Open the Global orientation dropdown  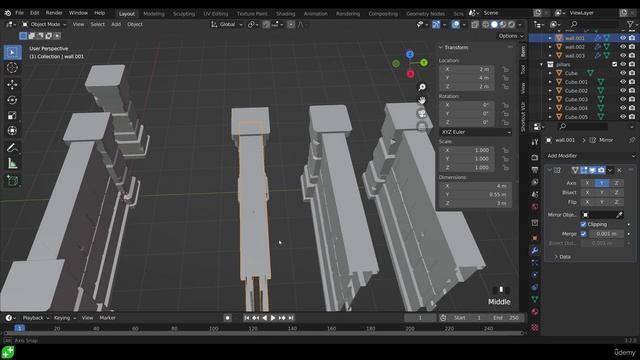coord(227,24)
